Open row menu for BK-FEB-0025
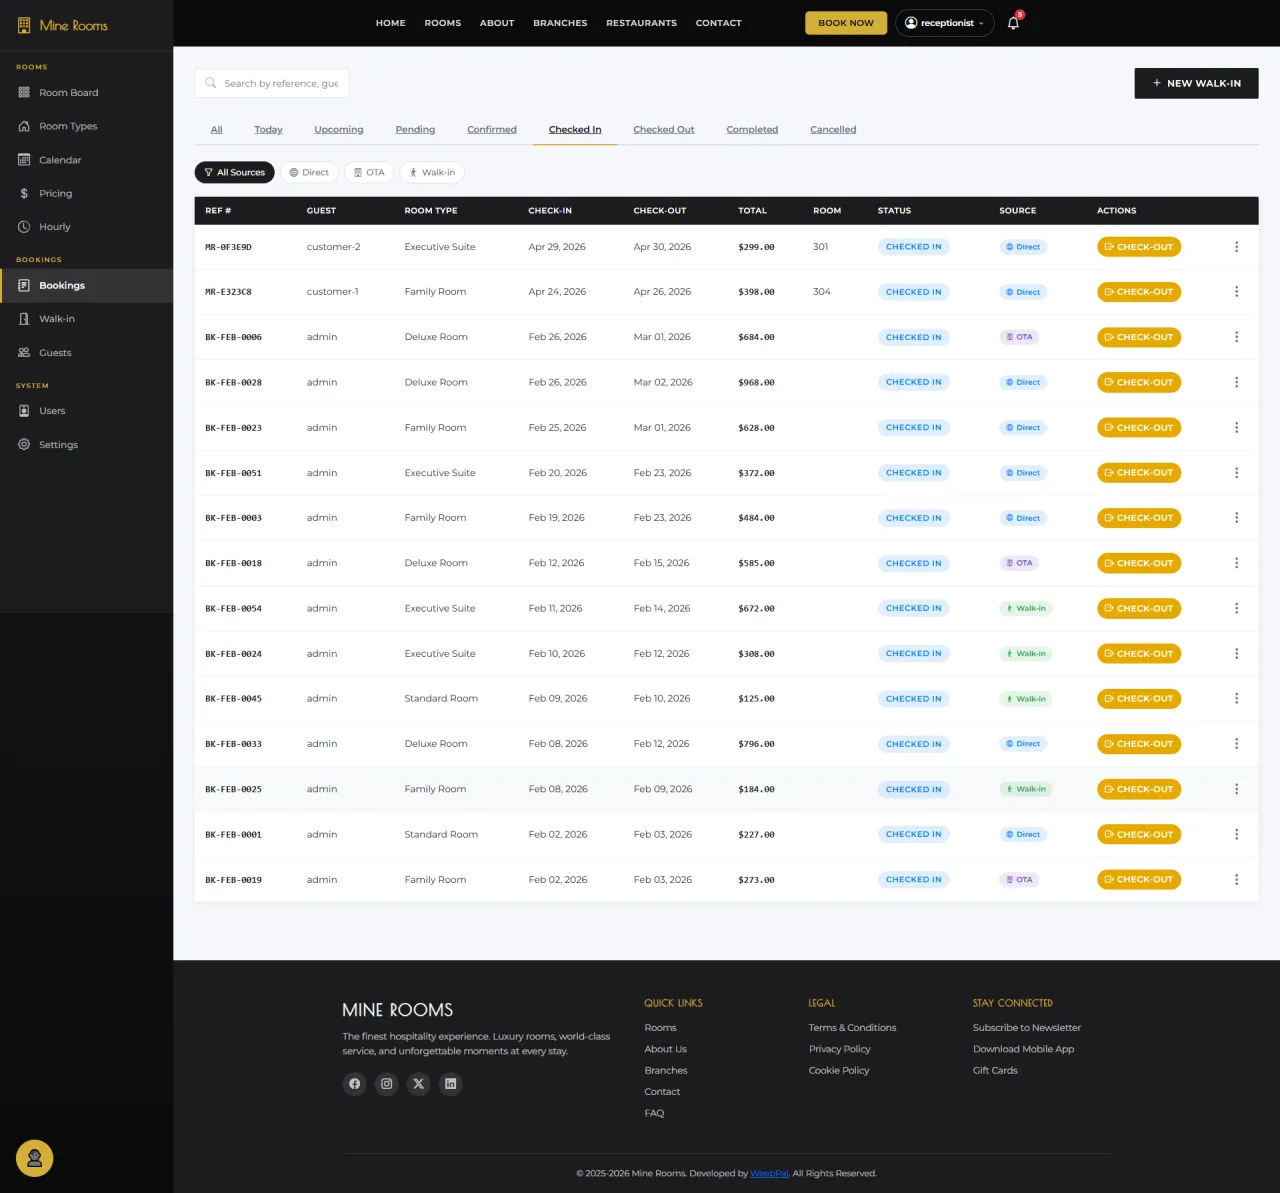 click(x=1236, y=789)
